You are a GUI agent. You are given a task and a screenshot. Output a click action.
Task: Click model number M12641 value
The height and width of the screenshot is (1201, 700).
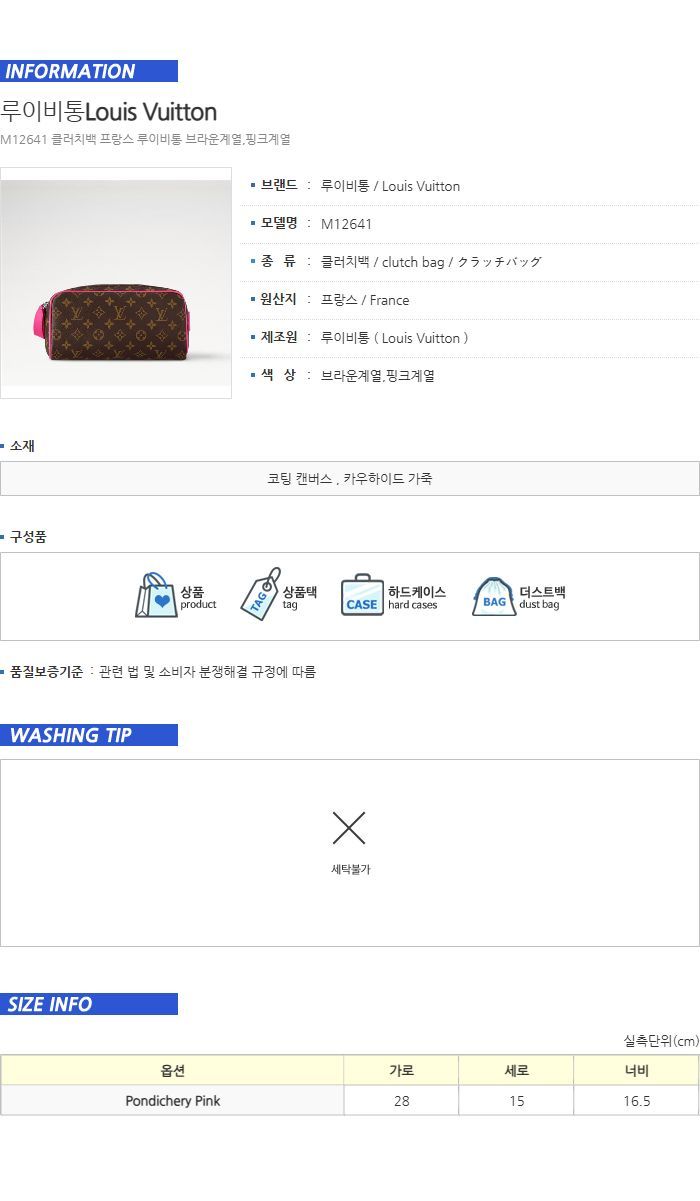[x=346, y=224]
